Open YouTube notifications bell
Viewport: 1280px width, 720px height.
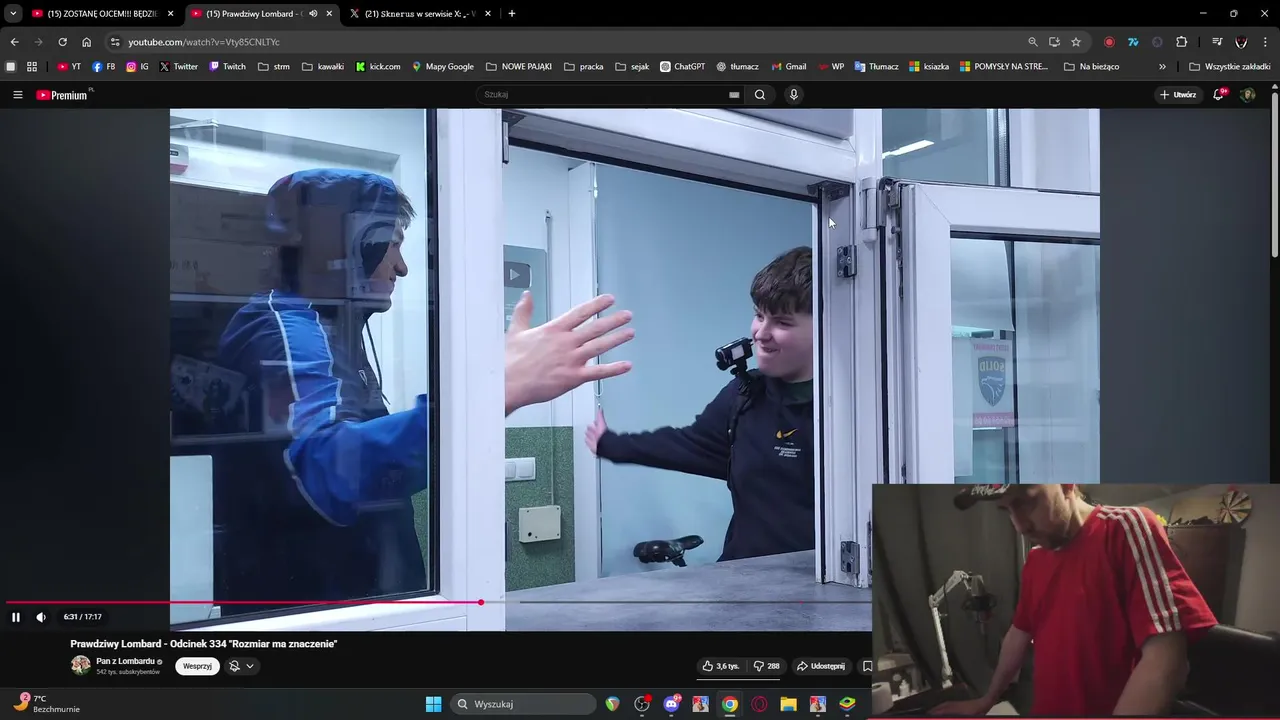[1219, 95]
